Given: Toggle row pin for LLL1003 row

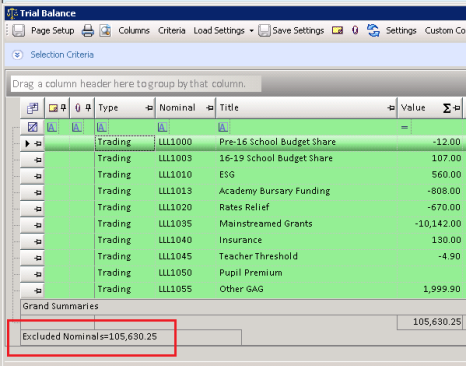Looking at the screenshot, I should 38,160.
